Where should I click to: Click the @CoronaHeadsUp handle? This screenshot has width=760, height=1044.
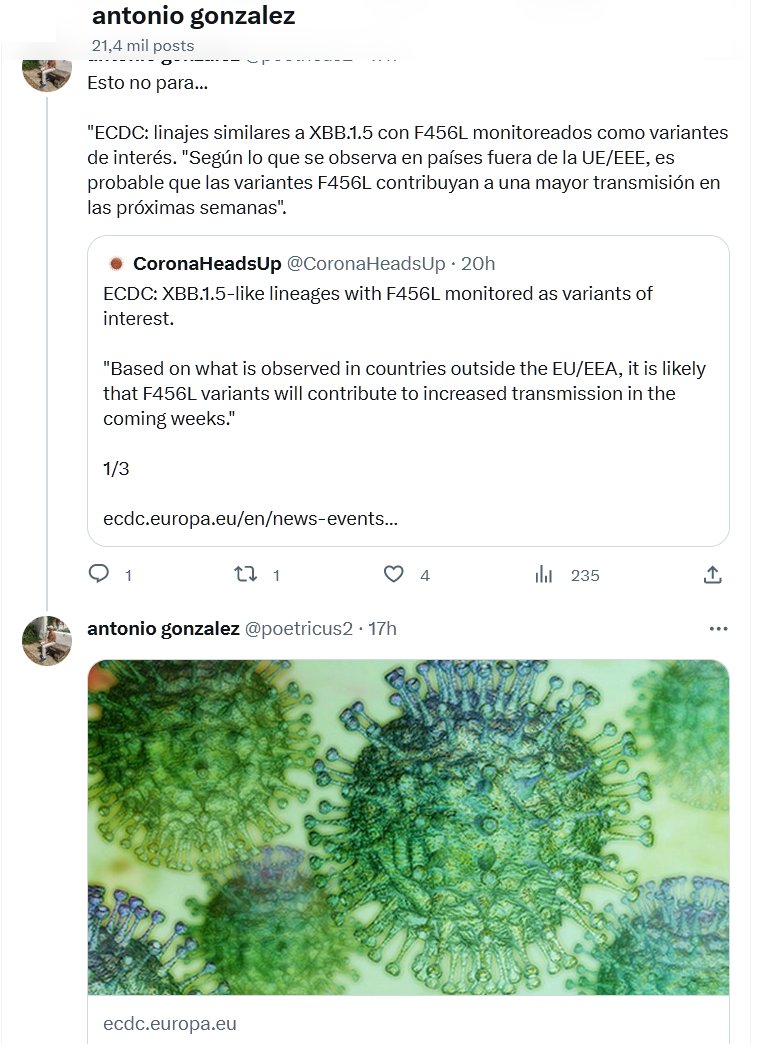pyautogui.click(x=365, y=264)
